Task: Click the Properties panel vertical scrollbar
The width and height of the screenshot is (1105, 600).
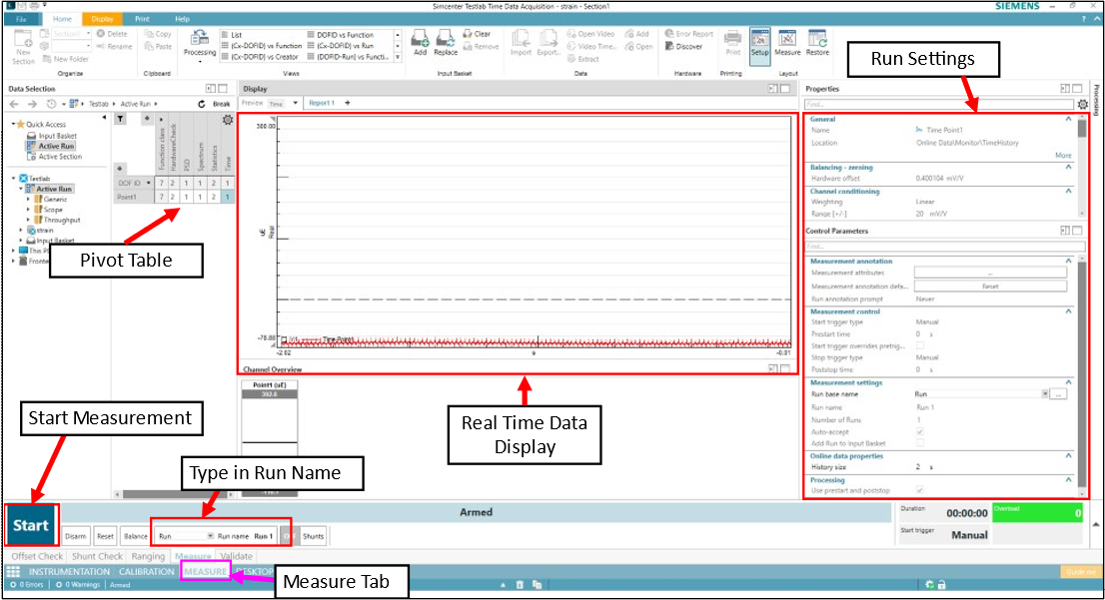Action: pyautogui.click(x=1082, y=166)
